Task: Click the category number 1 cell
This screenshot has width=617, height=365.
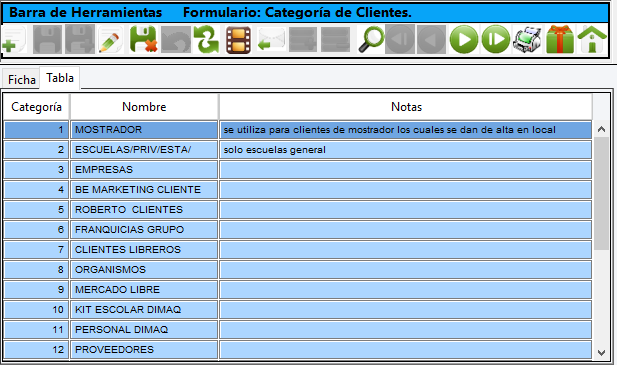Action: tap(36, 130)
